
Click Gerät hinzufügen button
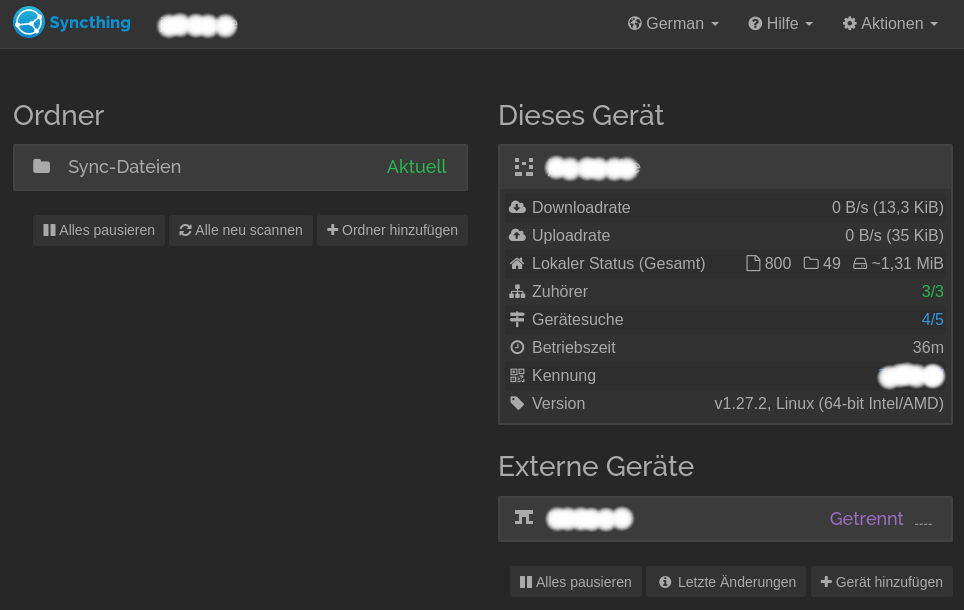coord(881,582)
